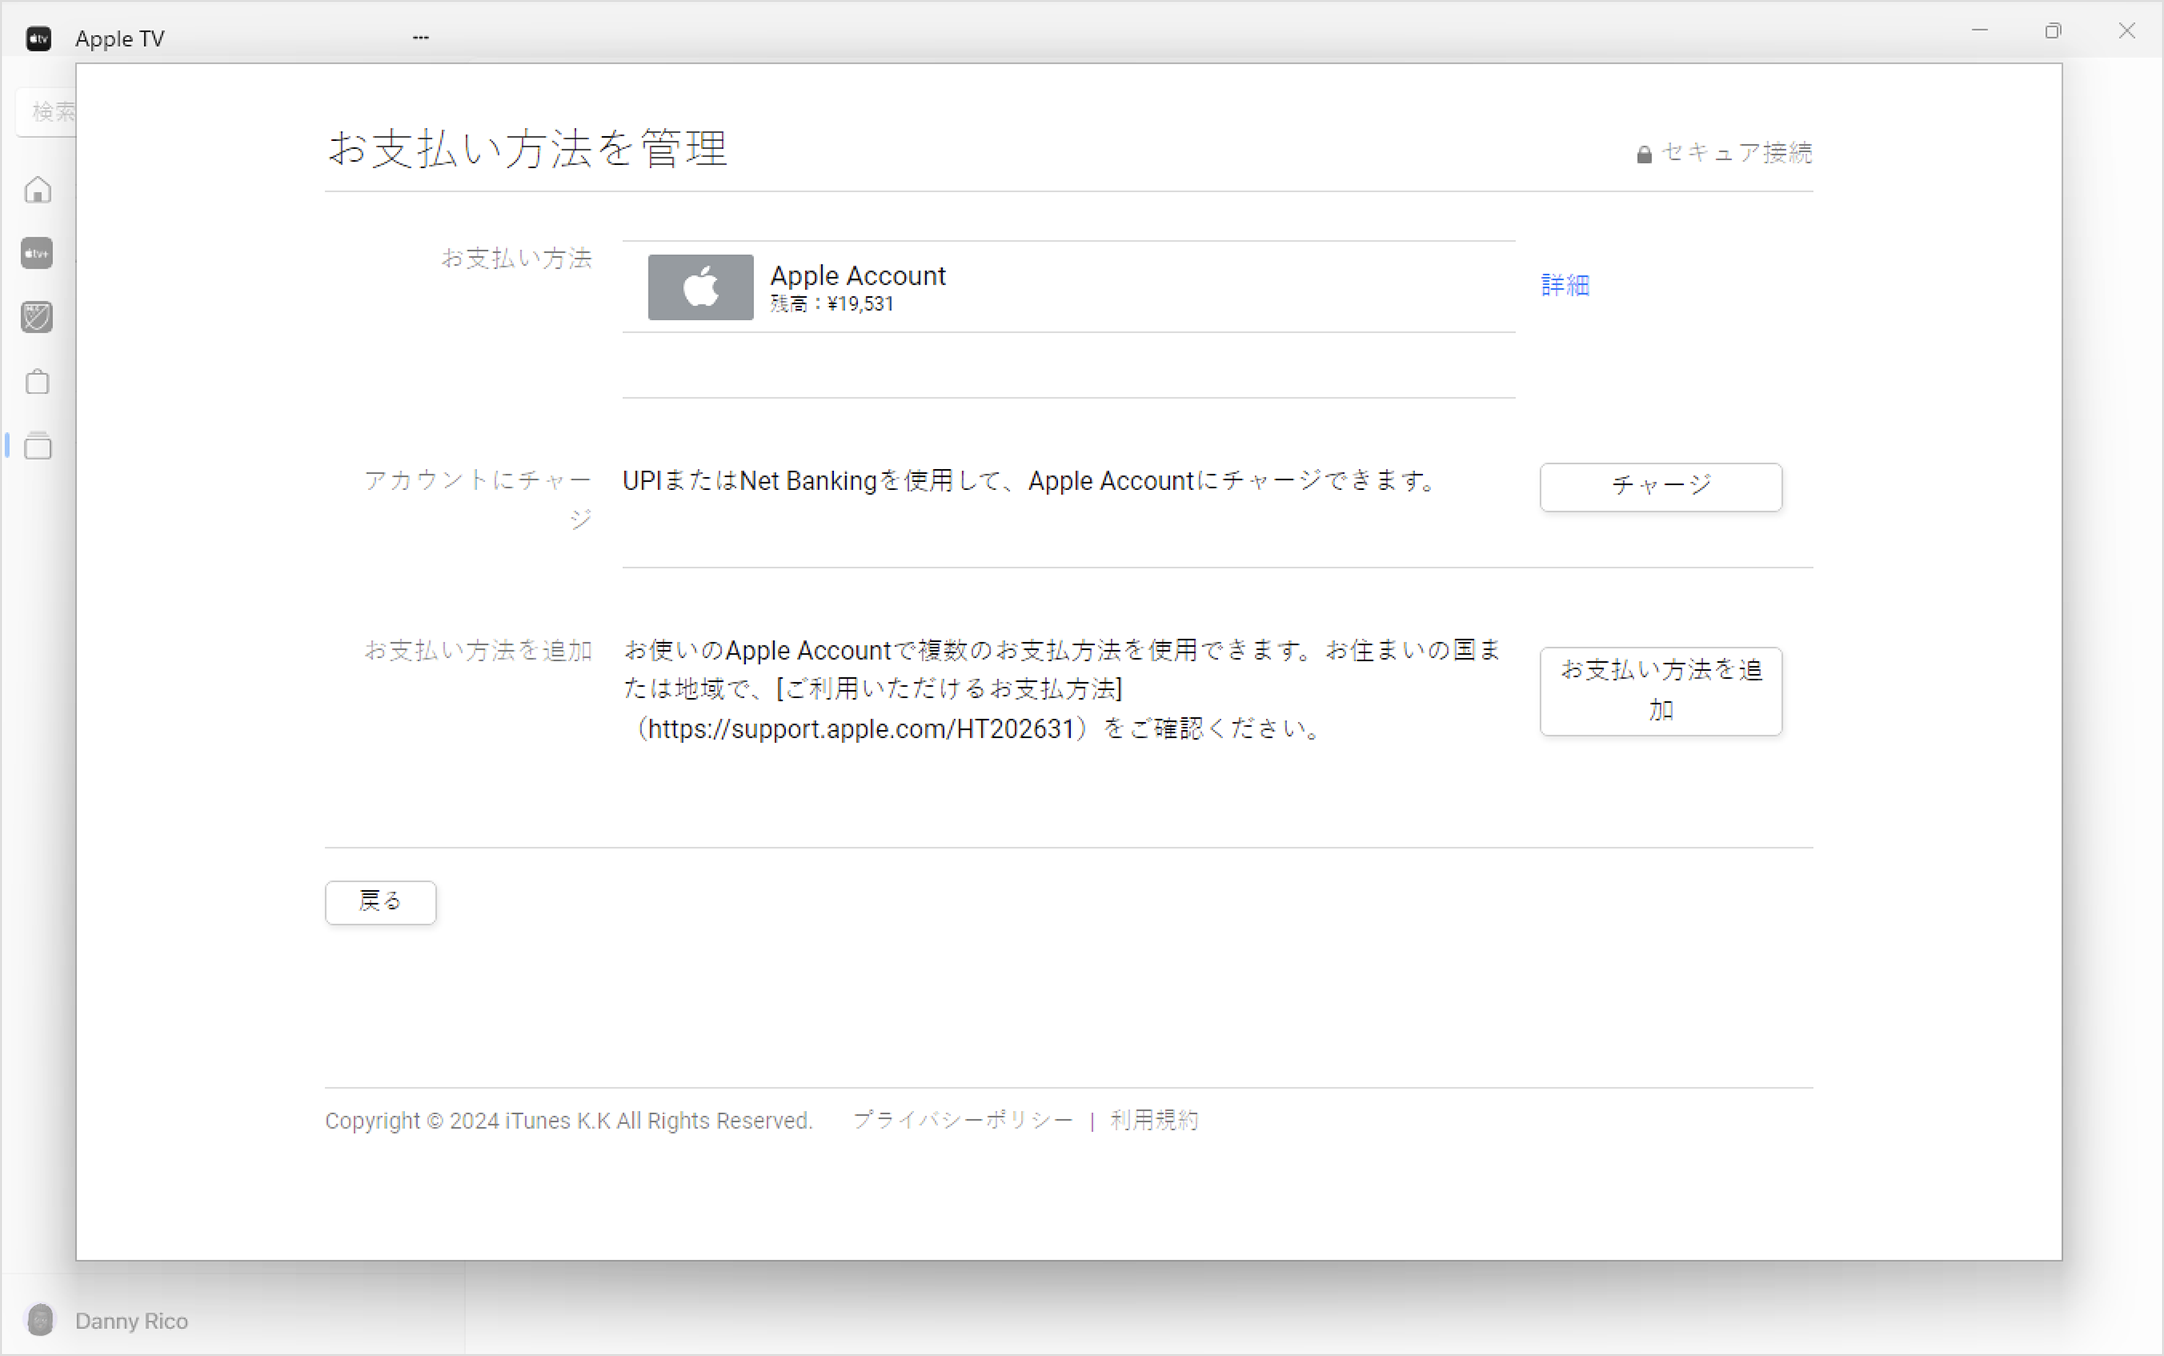
Task: Click the secure connection lock icon
Action: 1644,154
